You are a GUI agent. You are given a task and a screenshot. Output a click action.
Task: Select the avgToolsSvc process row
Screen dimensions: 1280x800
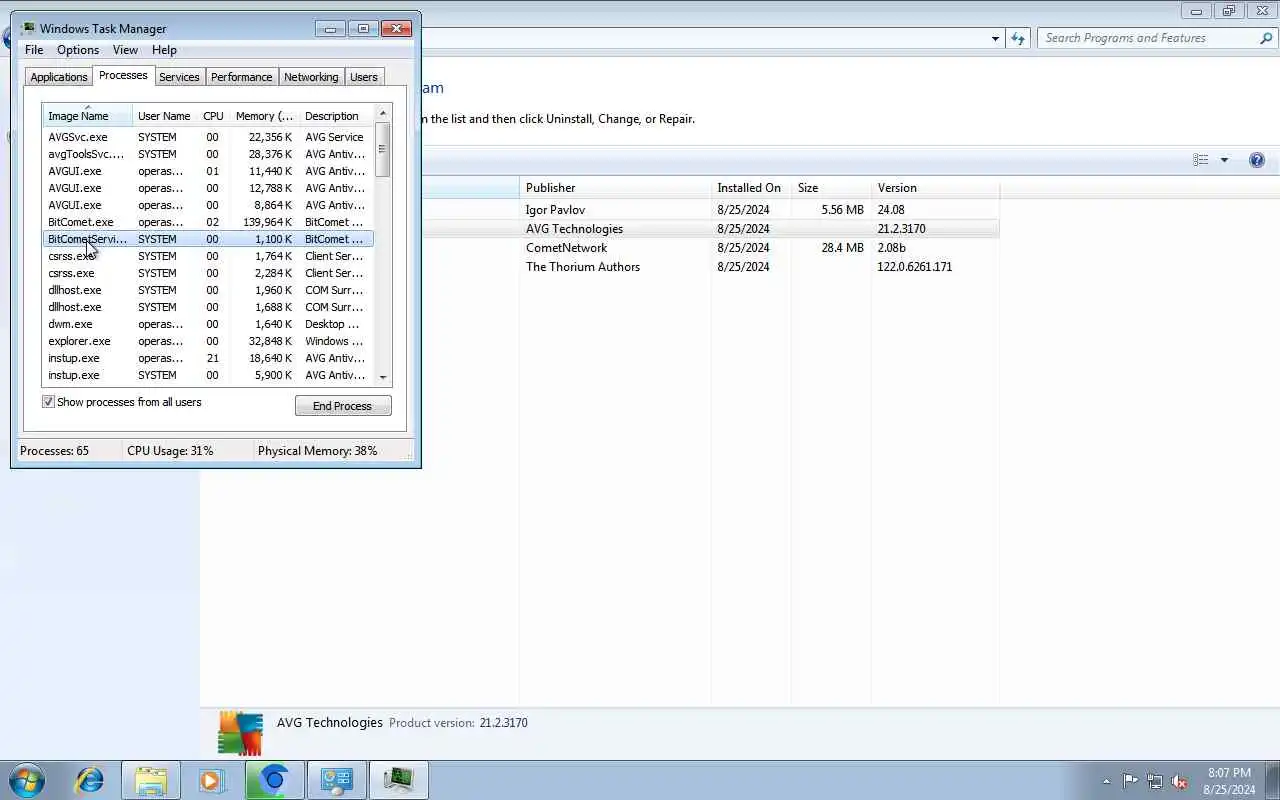click(208, 154)
